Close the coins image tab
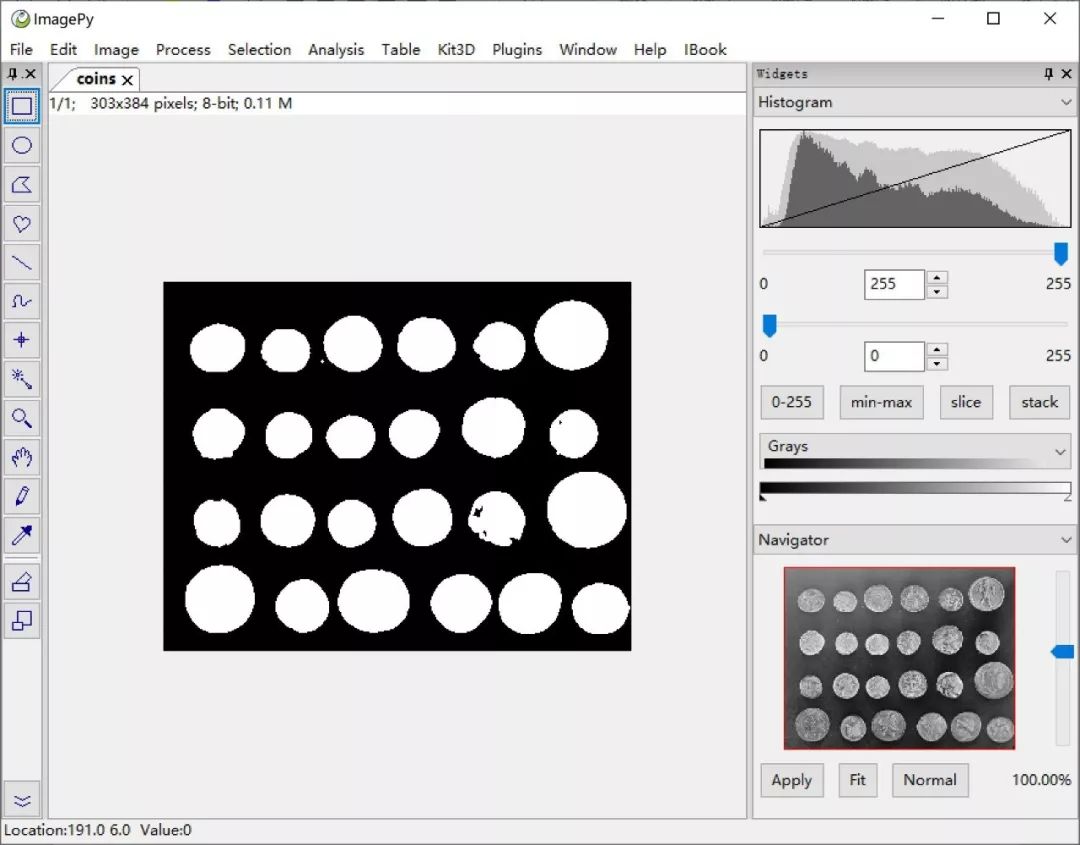This screenshot has height=845, width=1080. point(127,80)
